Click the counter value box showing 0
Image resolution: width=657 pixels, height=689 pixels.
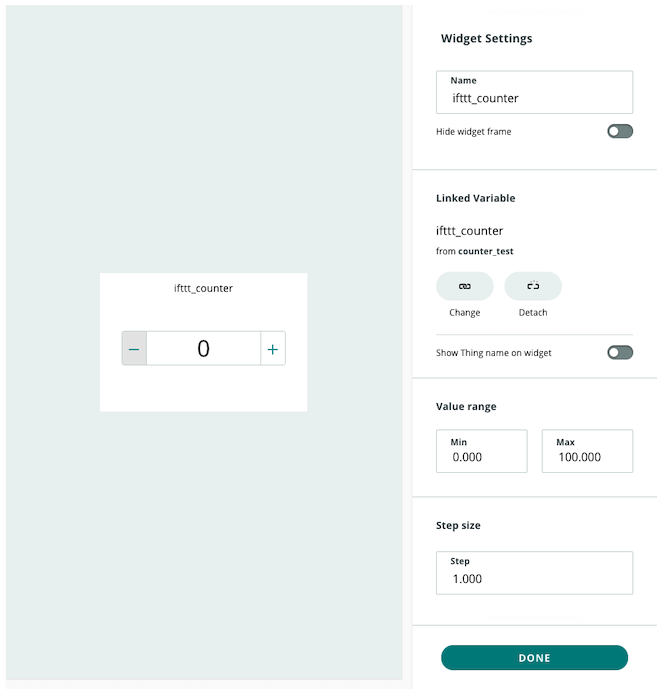point(203,348)
